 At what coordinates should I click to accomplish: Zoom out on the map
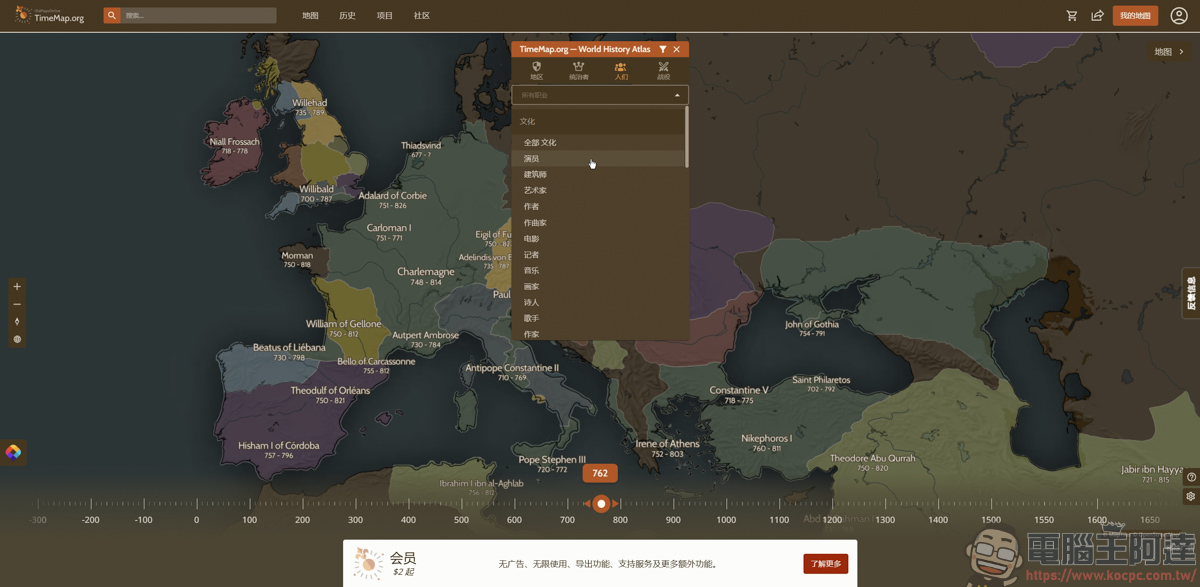pos(17,304)
